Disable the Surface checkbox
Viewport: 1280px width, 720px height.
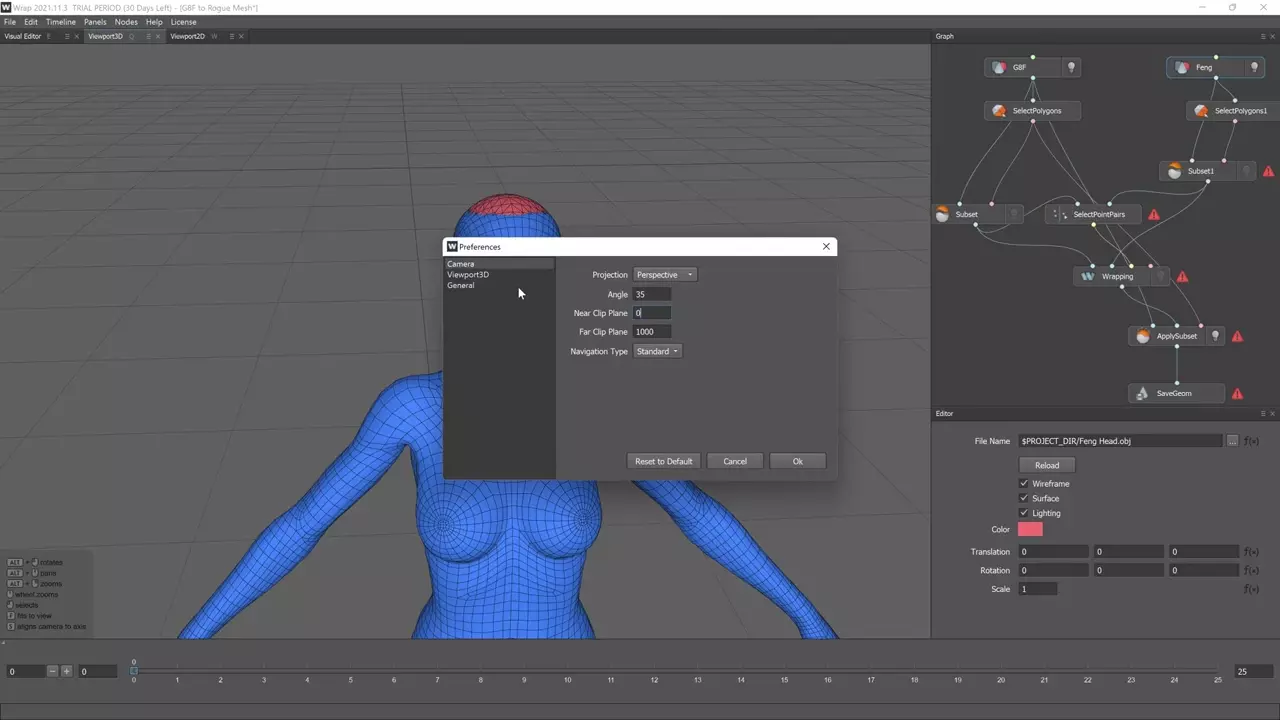1024,498
